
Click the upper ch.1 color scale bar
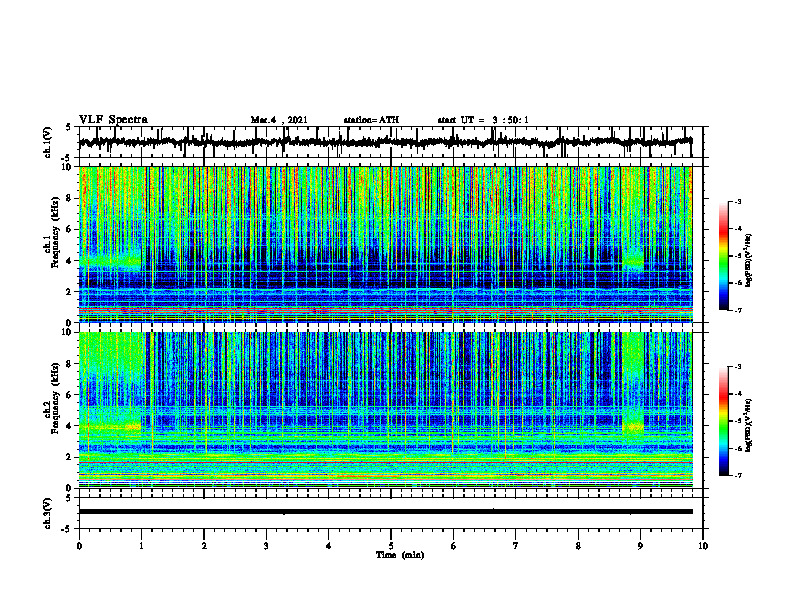724,256
